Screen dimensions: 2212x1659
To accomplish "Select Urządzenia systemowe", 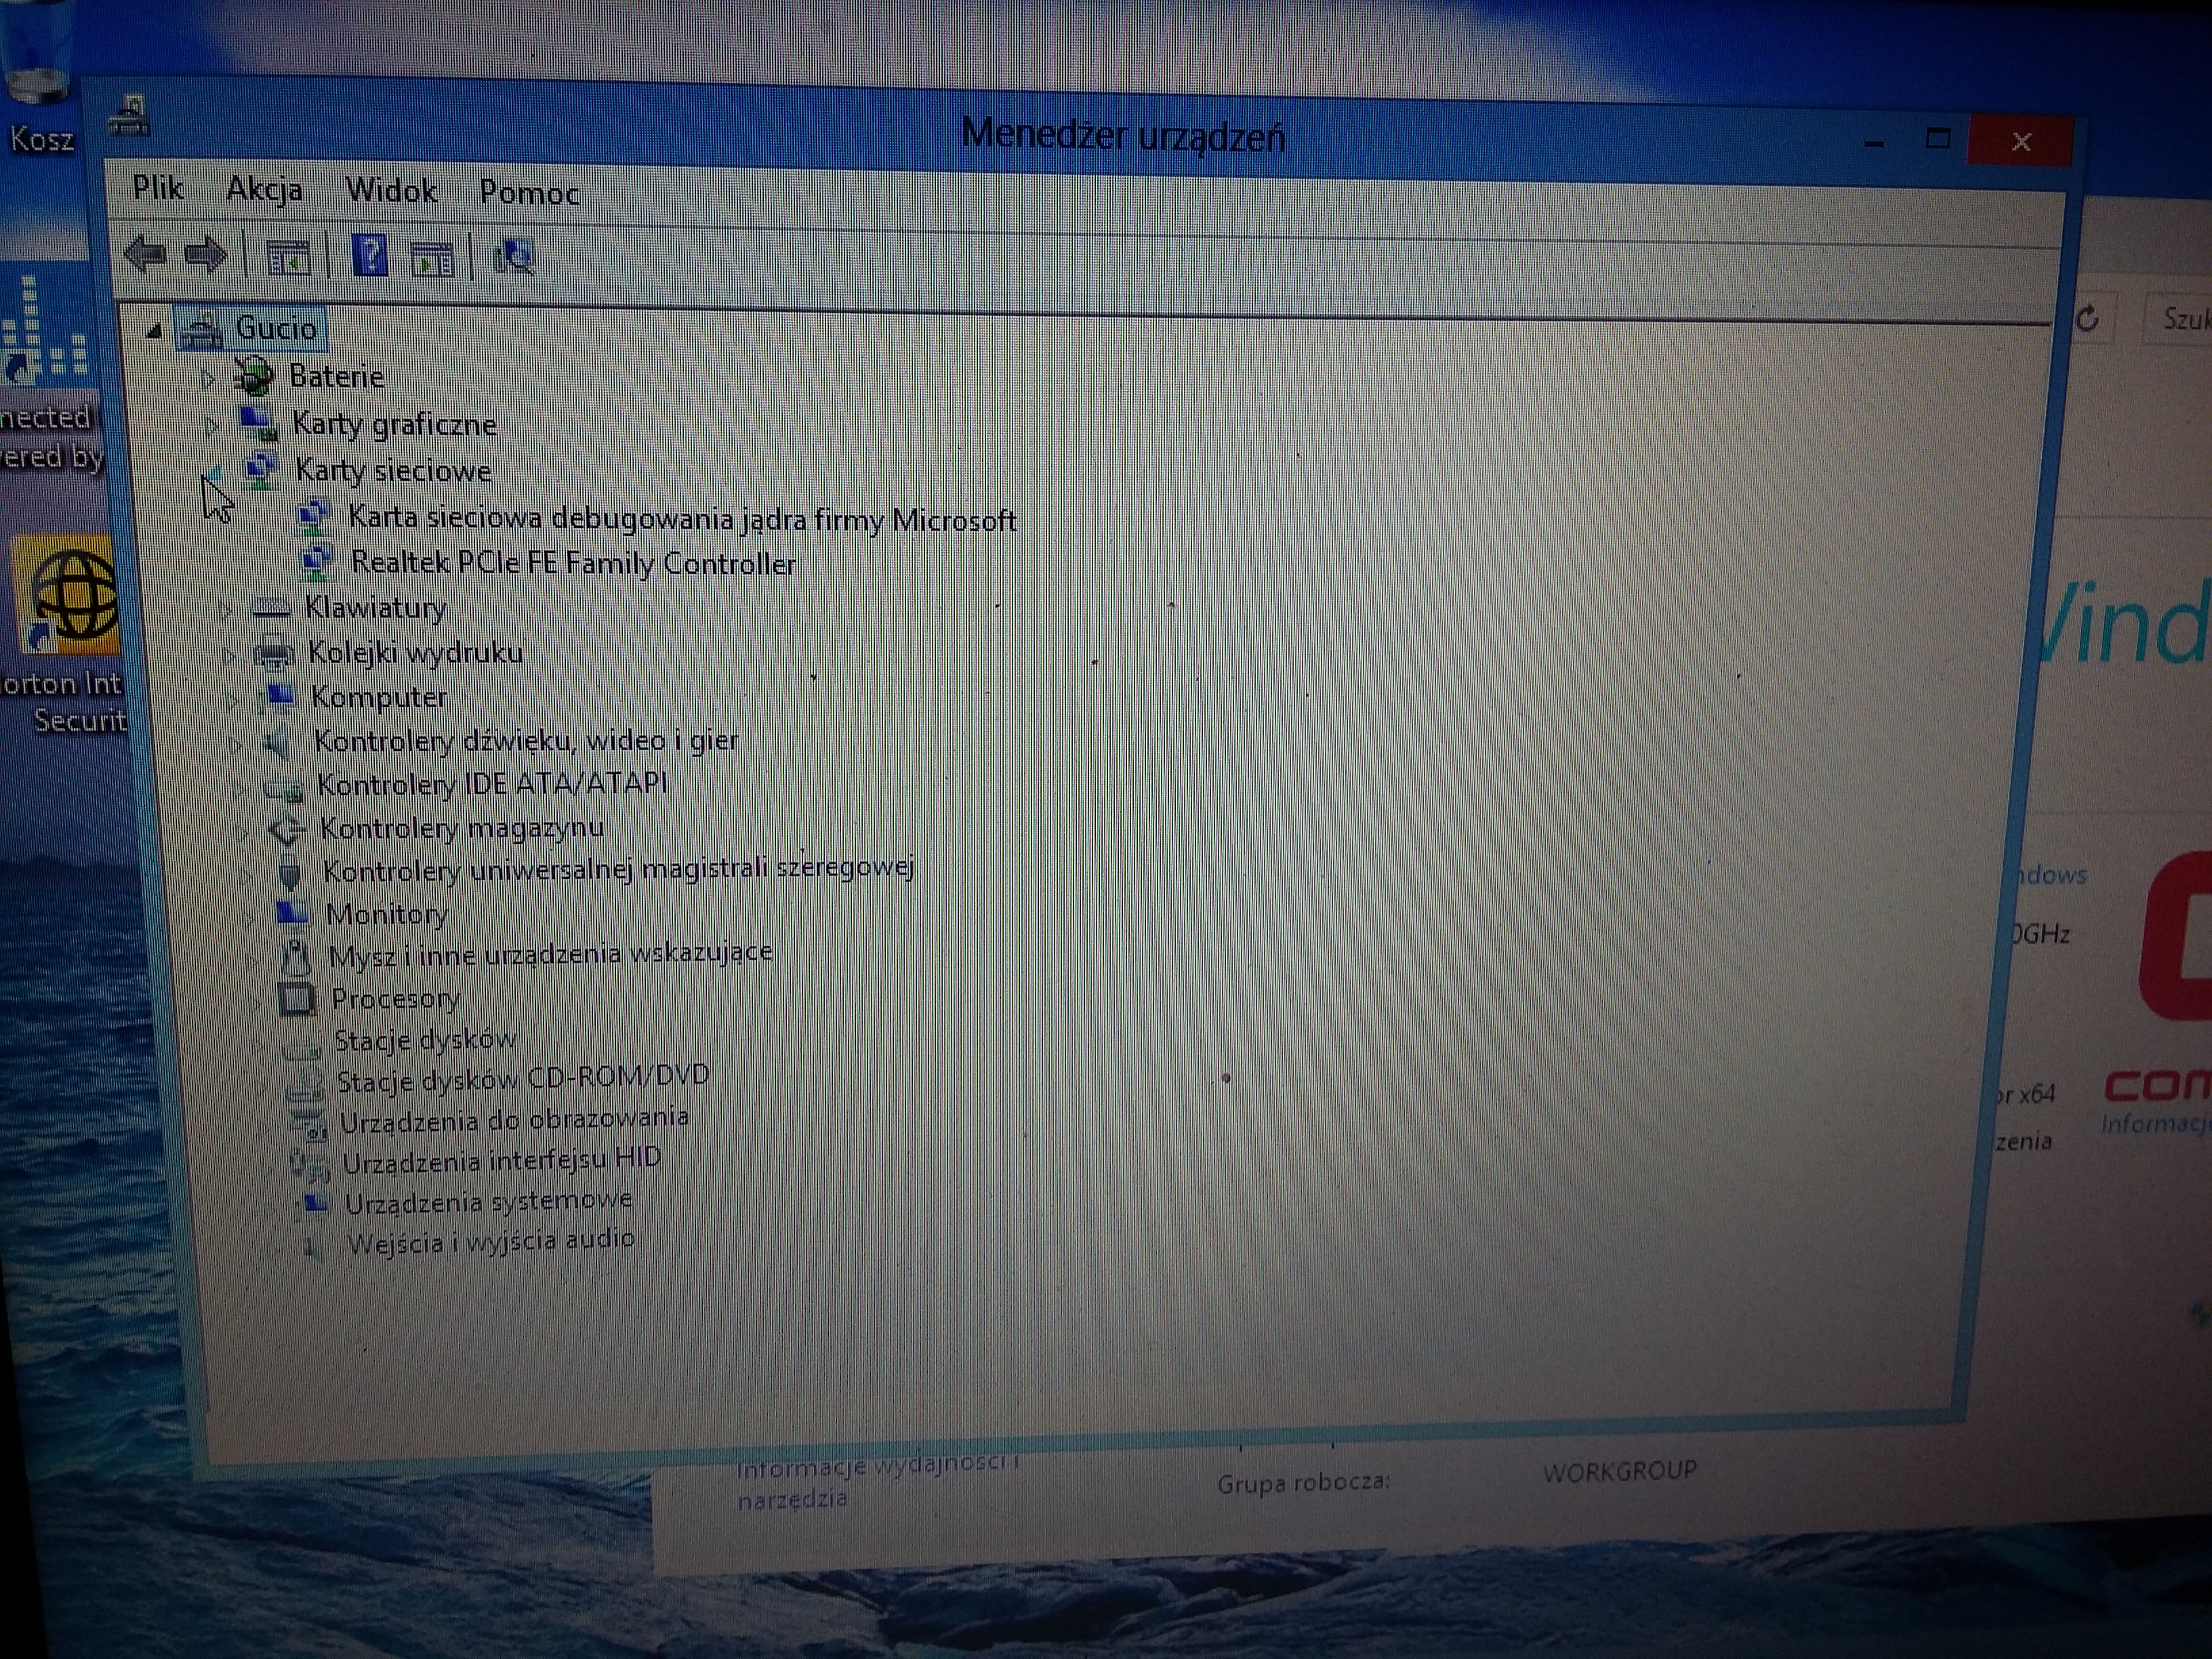I will point(489,1201).
